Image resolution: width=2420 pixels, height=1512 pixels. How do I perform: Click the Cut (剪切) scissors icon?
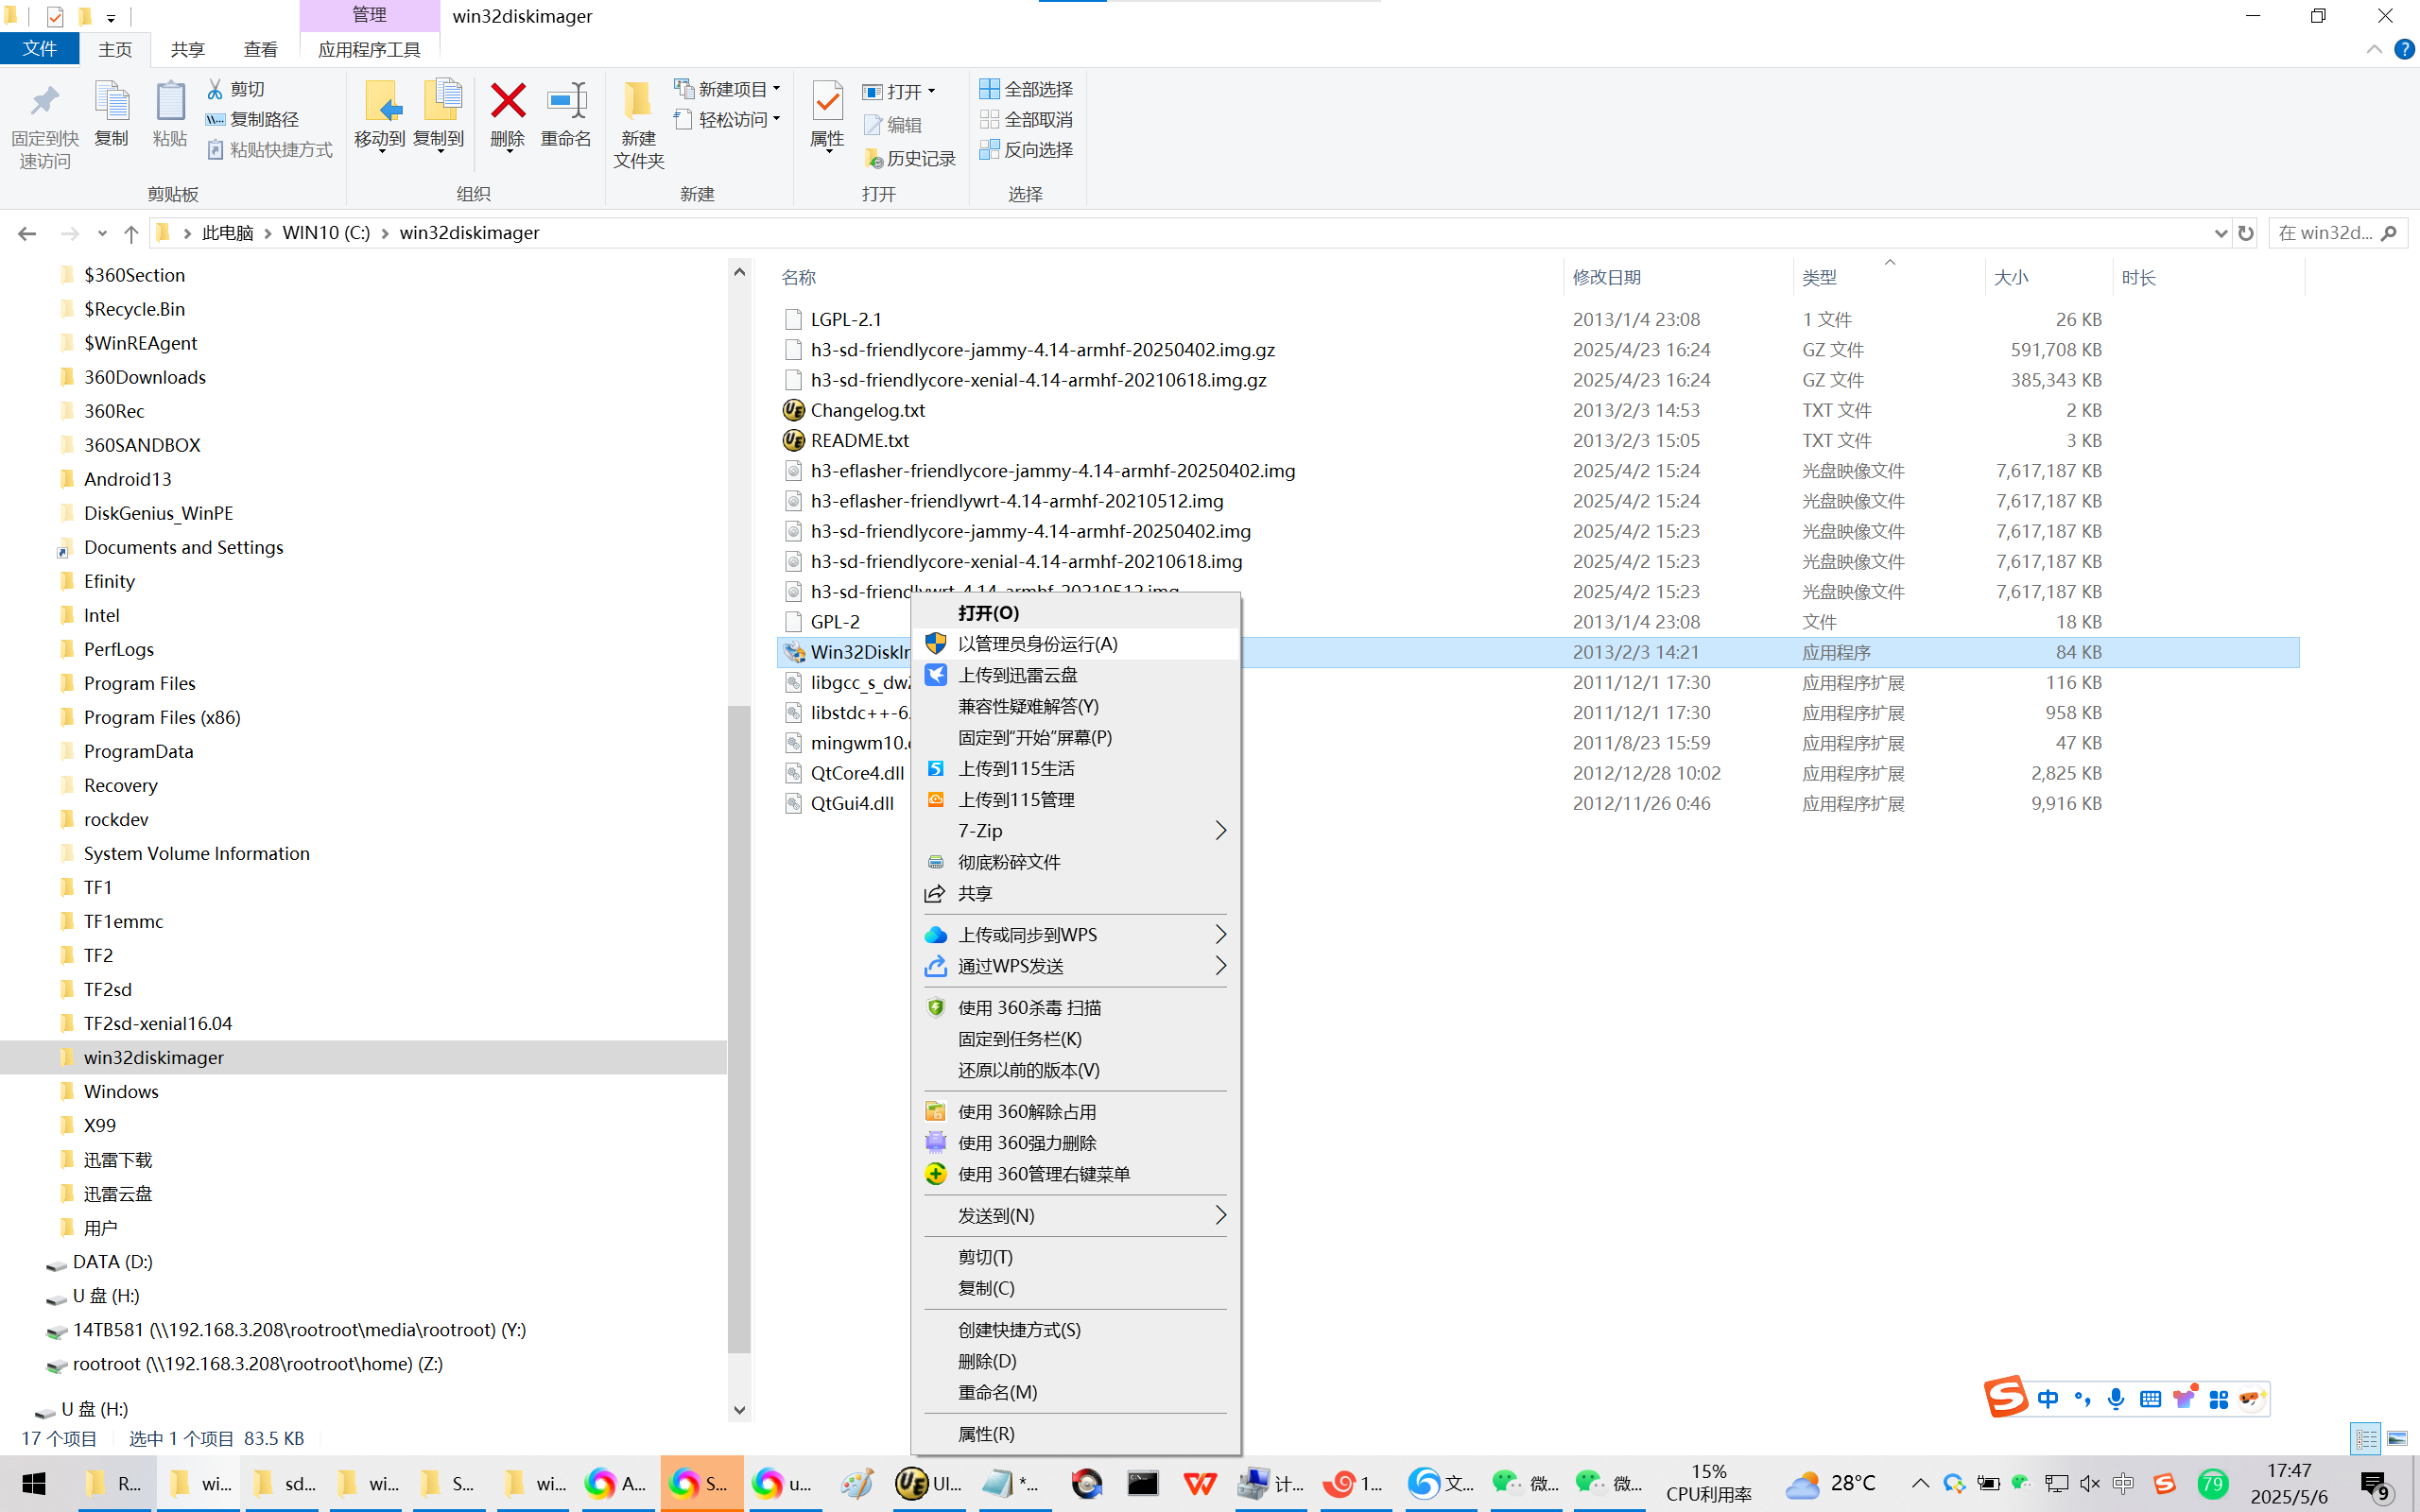(215, 89)
